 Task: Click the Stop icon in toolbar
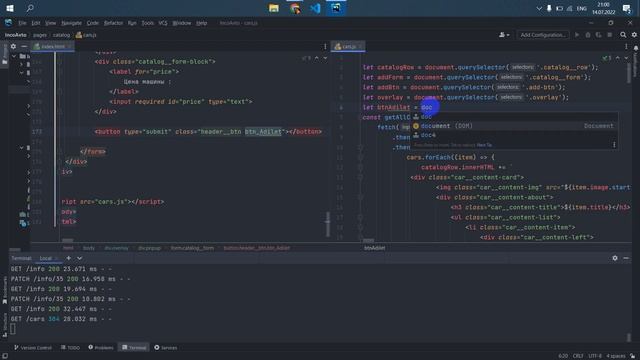tap(609, 35)
